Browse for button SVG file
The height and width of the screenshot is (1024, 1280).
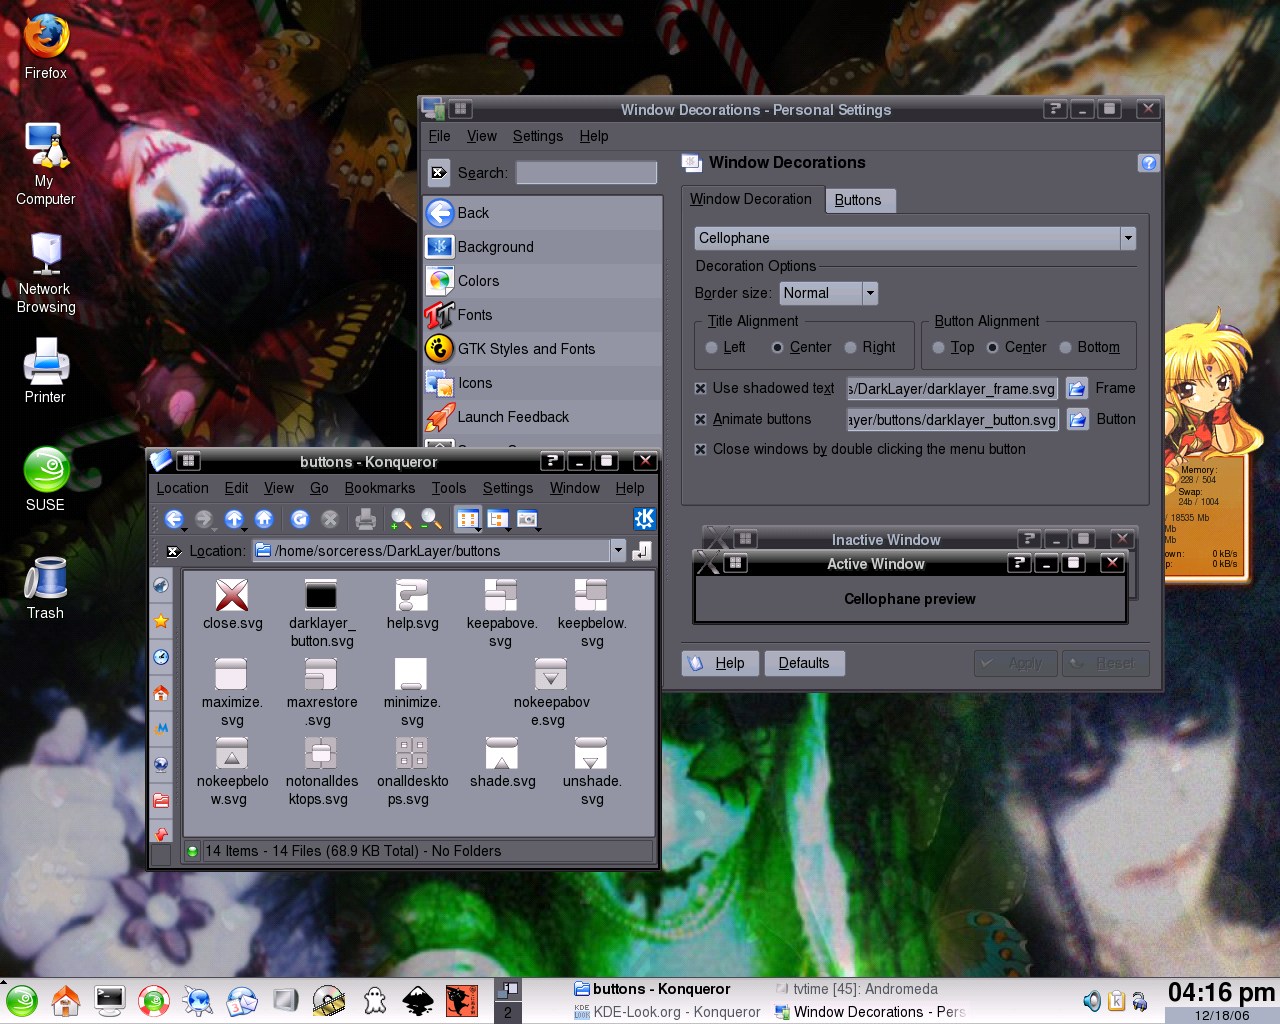[1077, 419]
